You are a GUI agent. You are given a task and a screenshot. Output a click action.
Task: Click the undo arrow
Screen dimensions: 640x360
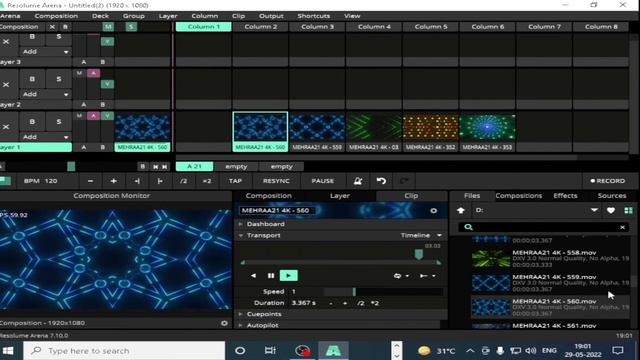point(381,181)
